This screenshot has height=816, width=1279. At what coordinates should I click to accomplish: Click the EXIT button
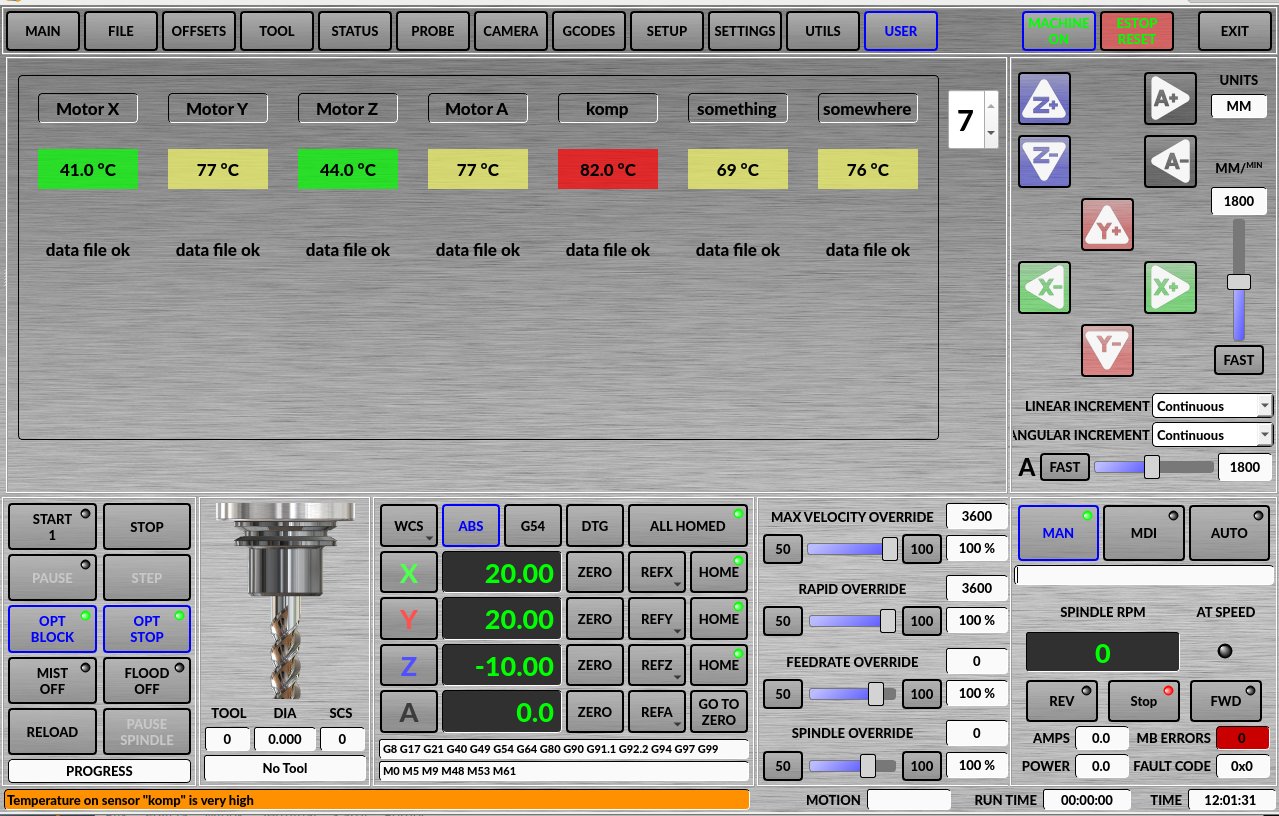pyautogui.click(x=1236, y=31)
